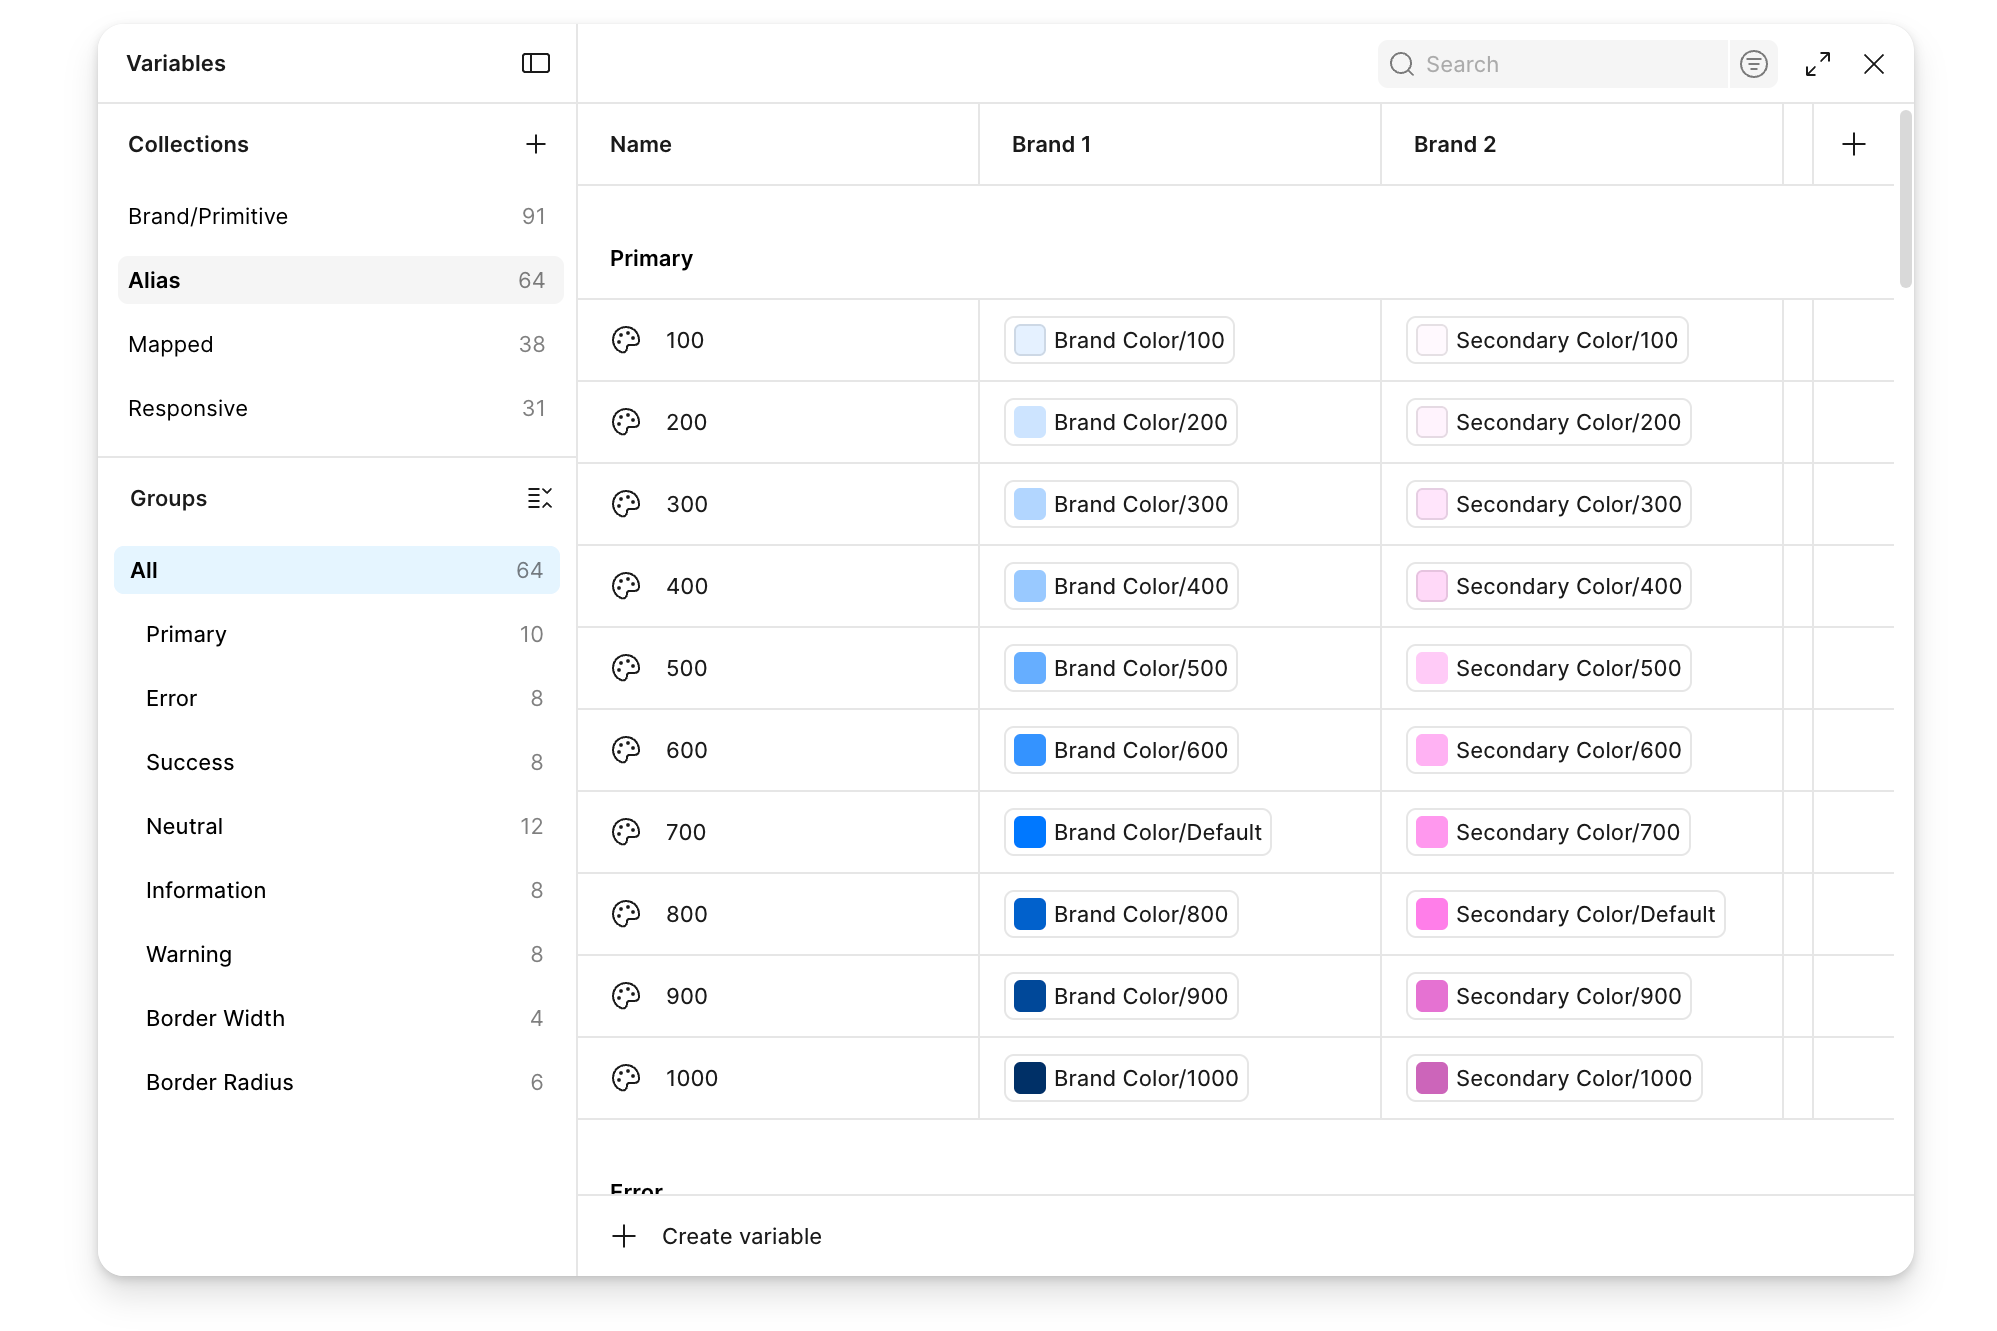Open the filter icon beside Search

[1753, 64]
